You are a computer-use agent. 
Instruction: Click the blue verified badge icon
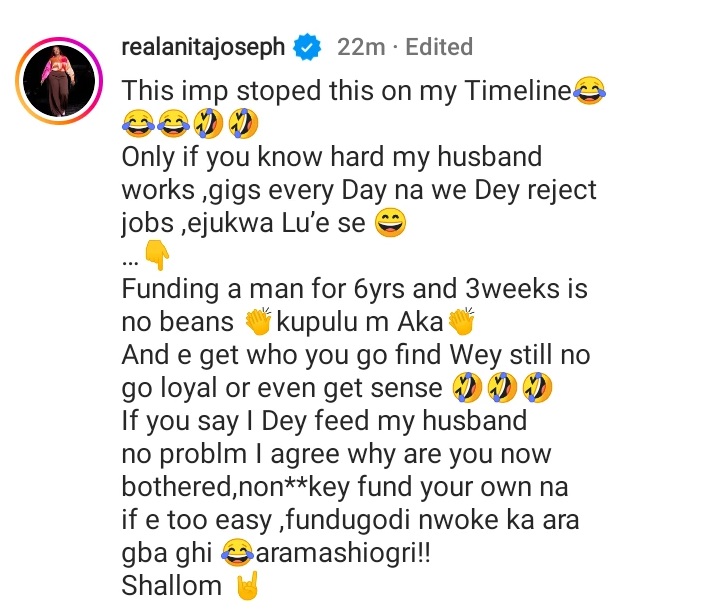pyautogui.click(x=307, y=47)
